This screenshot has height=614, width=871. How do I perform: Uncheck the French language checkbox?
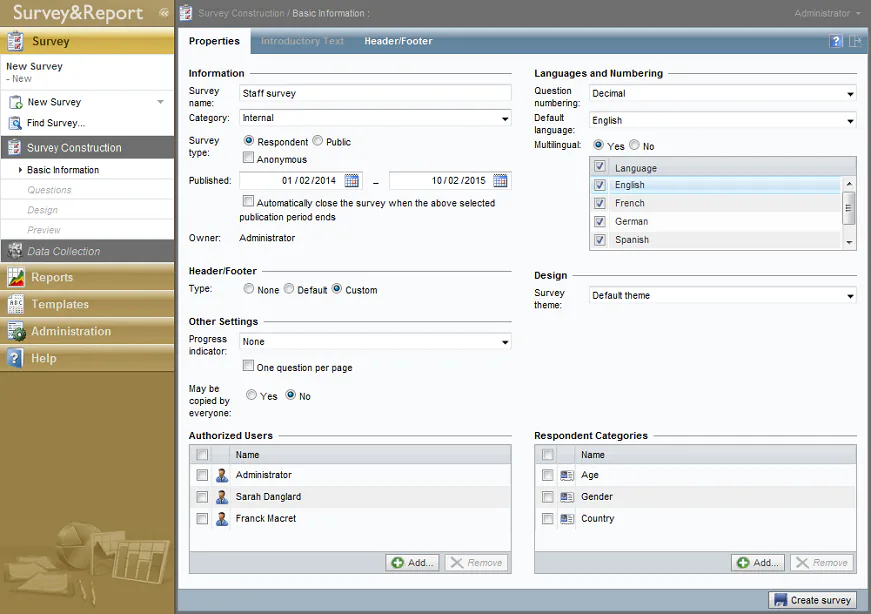point(600,203)
